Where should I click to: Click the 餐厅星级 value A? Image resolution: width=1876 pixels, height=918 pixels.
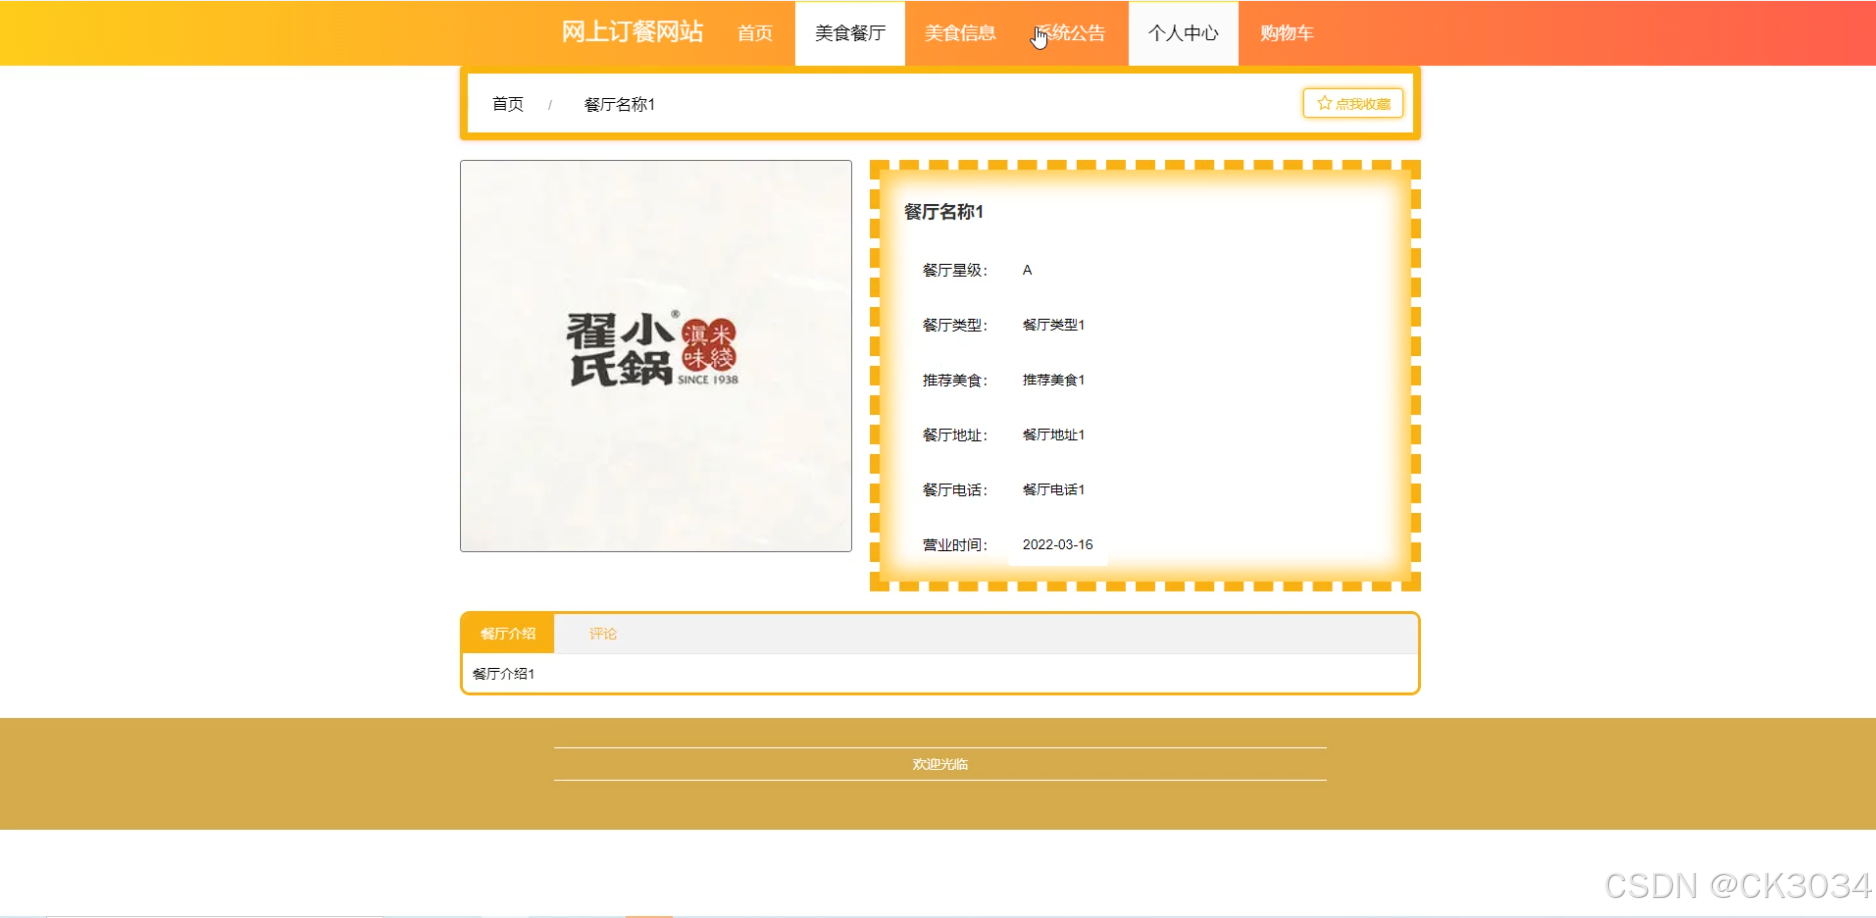[x=1027, y=270]
